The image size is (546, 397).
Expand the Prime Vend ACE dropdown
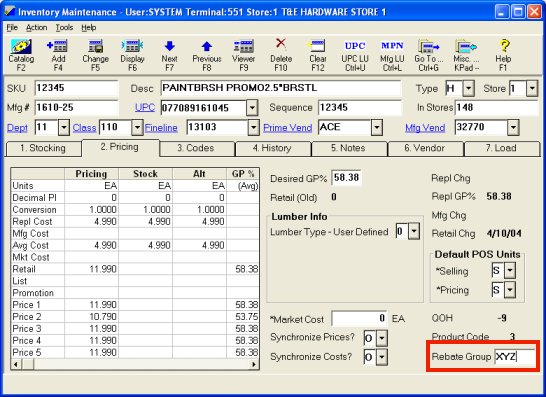pyautogui.click(x=376, y=127)
